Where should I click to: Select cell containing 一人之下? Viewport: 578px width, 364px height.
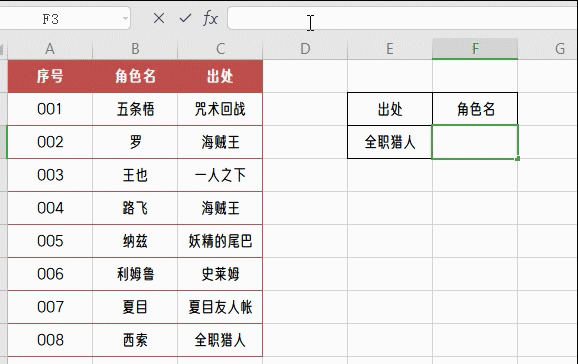[x=220, y=175]
